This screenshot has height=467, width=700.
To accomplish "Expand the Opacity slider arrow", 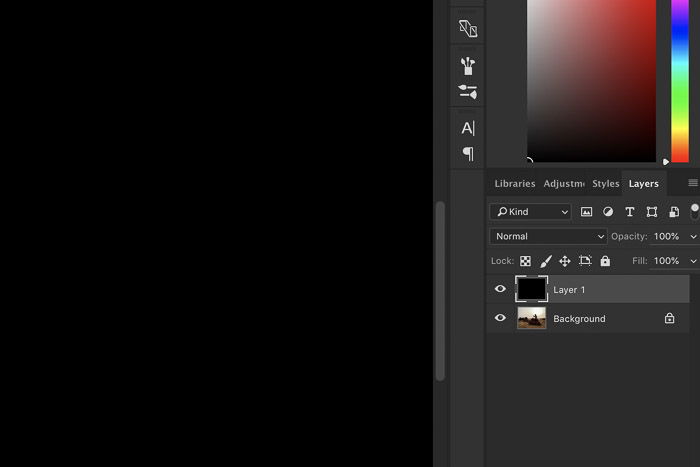I will (693, 237).
